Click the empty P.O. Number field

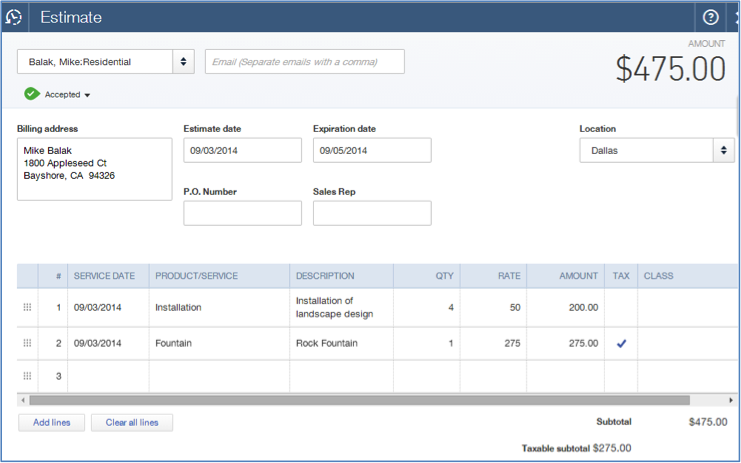(242, 213)
